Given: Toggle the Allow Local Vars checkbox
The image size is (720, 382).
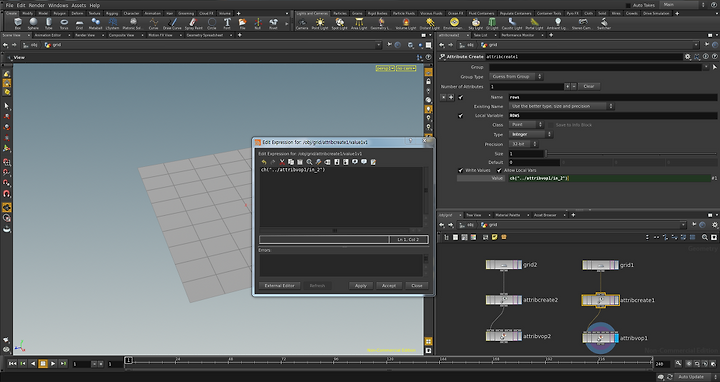Looking at the screenshot, I should tap(499, 170).
